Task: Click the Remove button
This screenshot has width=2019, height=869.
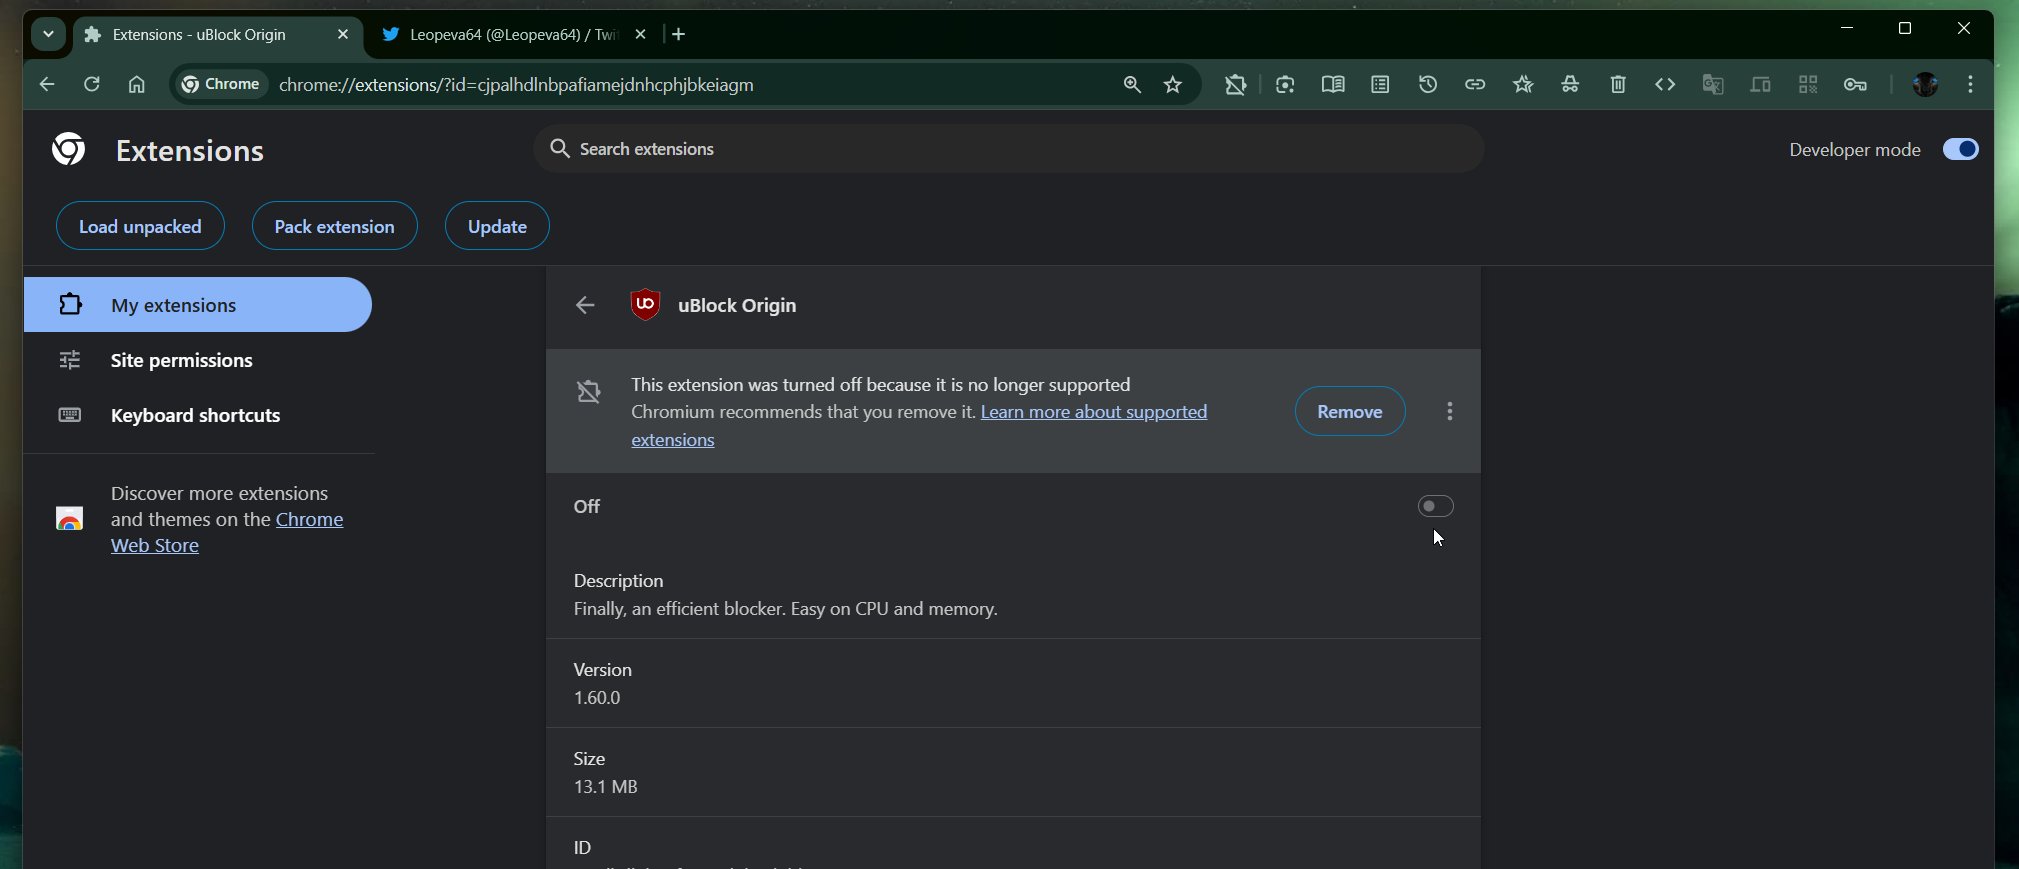Action: pos(1349,411)
